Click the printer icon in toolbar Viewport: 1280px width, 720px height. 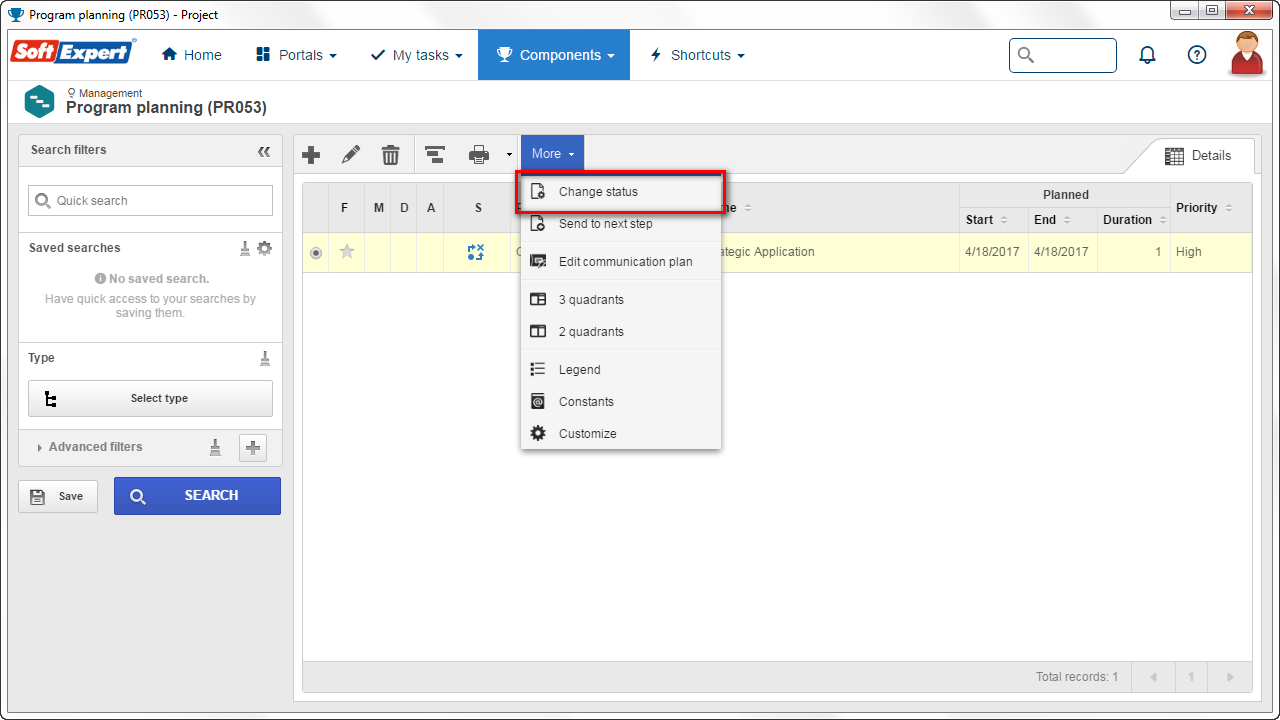pos(479,155)
